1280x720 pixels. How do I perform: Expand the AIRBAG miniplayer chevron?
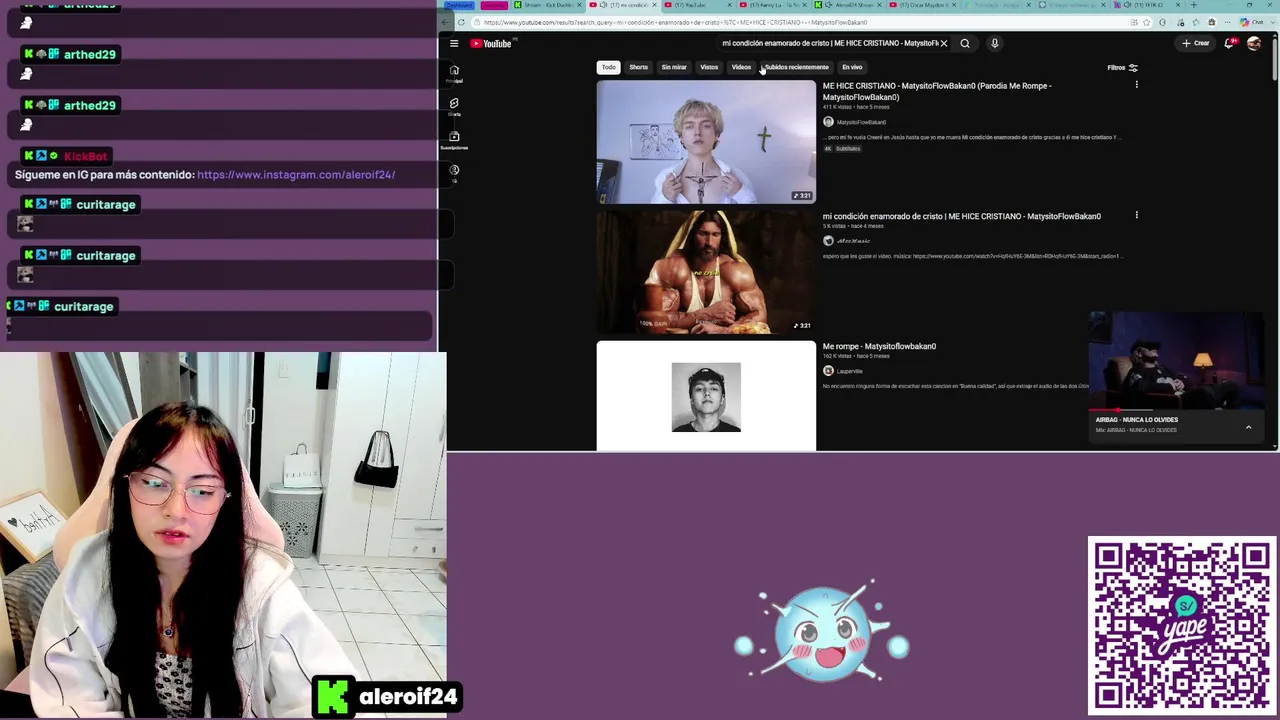pos(1248,427)
